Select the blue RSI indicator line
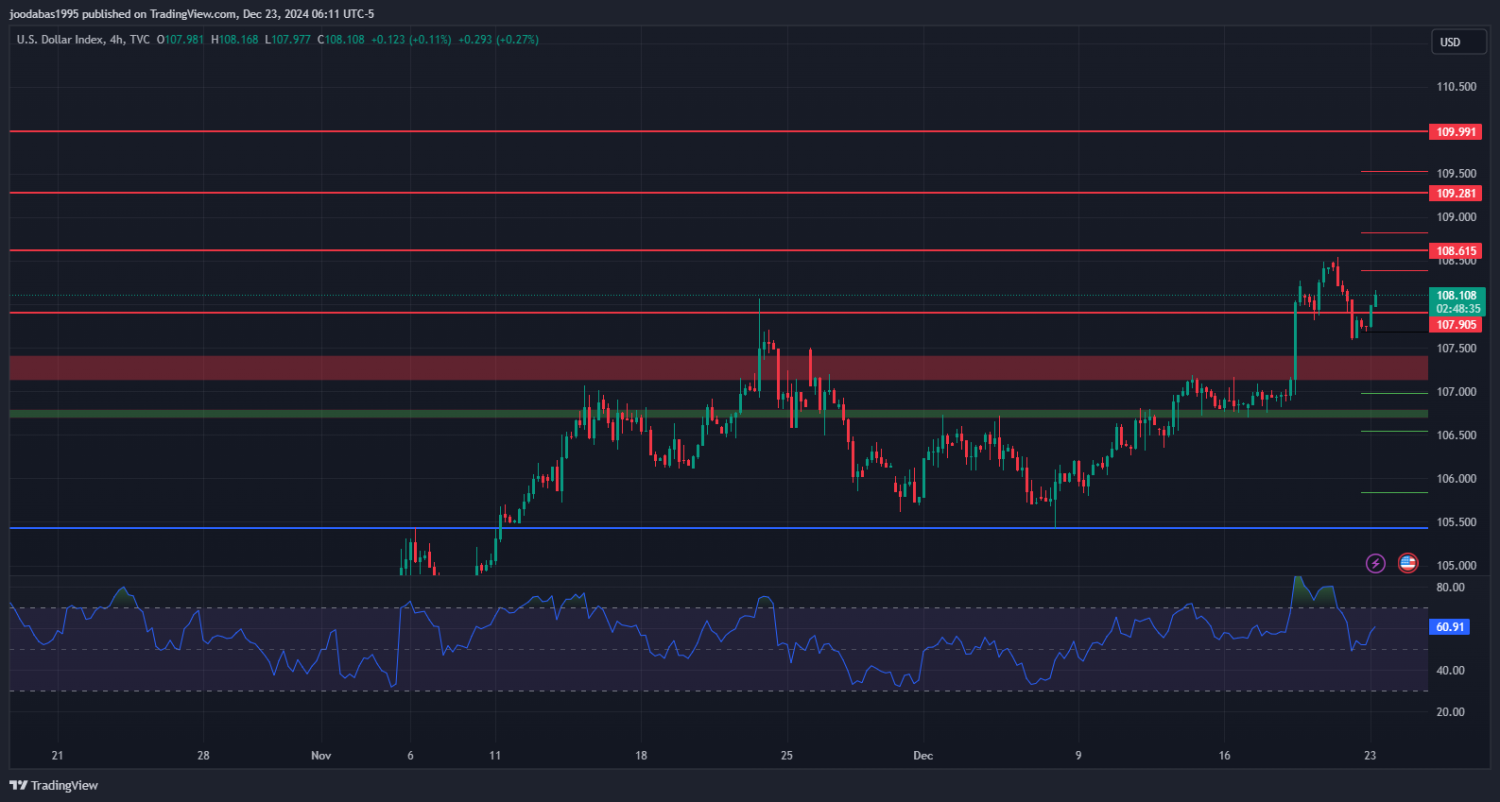This screenshot has width=1500, height=802. pos(692,632)
